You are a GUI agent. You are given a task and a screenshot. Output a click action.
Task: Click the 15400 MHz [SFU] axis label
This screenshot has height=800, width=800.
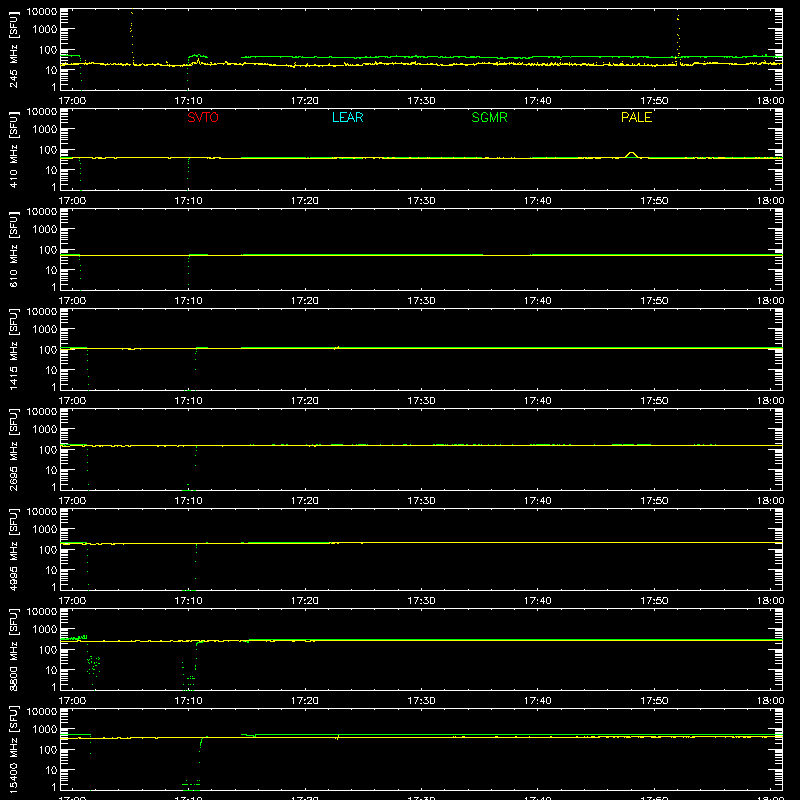pos(14,749)
